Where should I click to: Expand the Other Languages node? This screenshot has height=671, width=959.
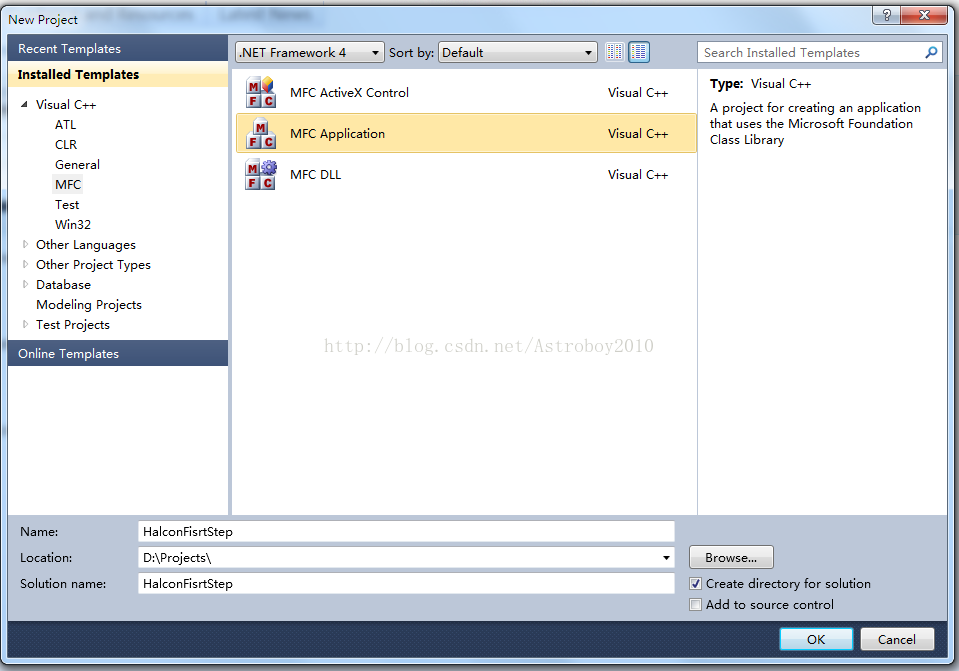25,244
